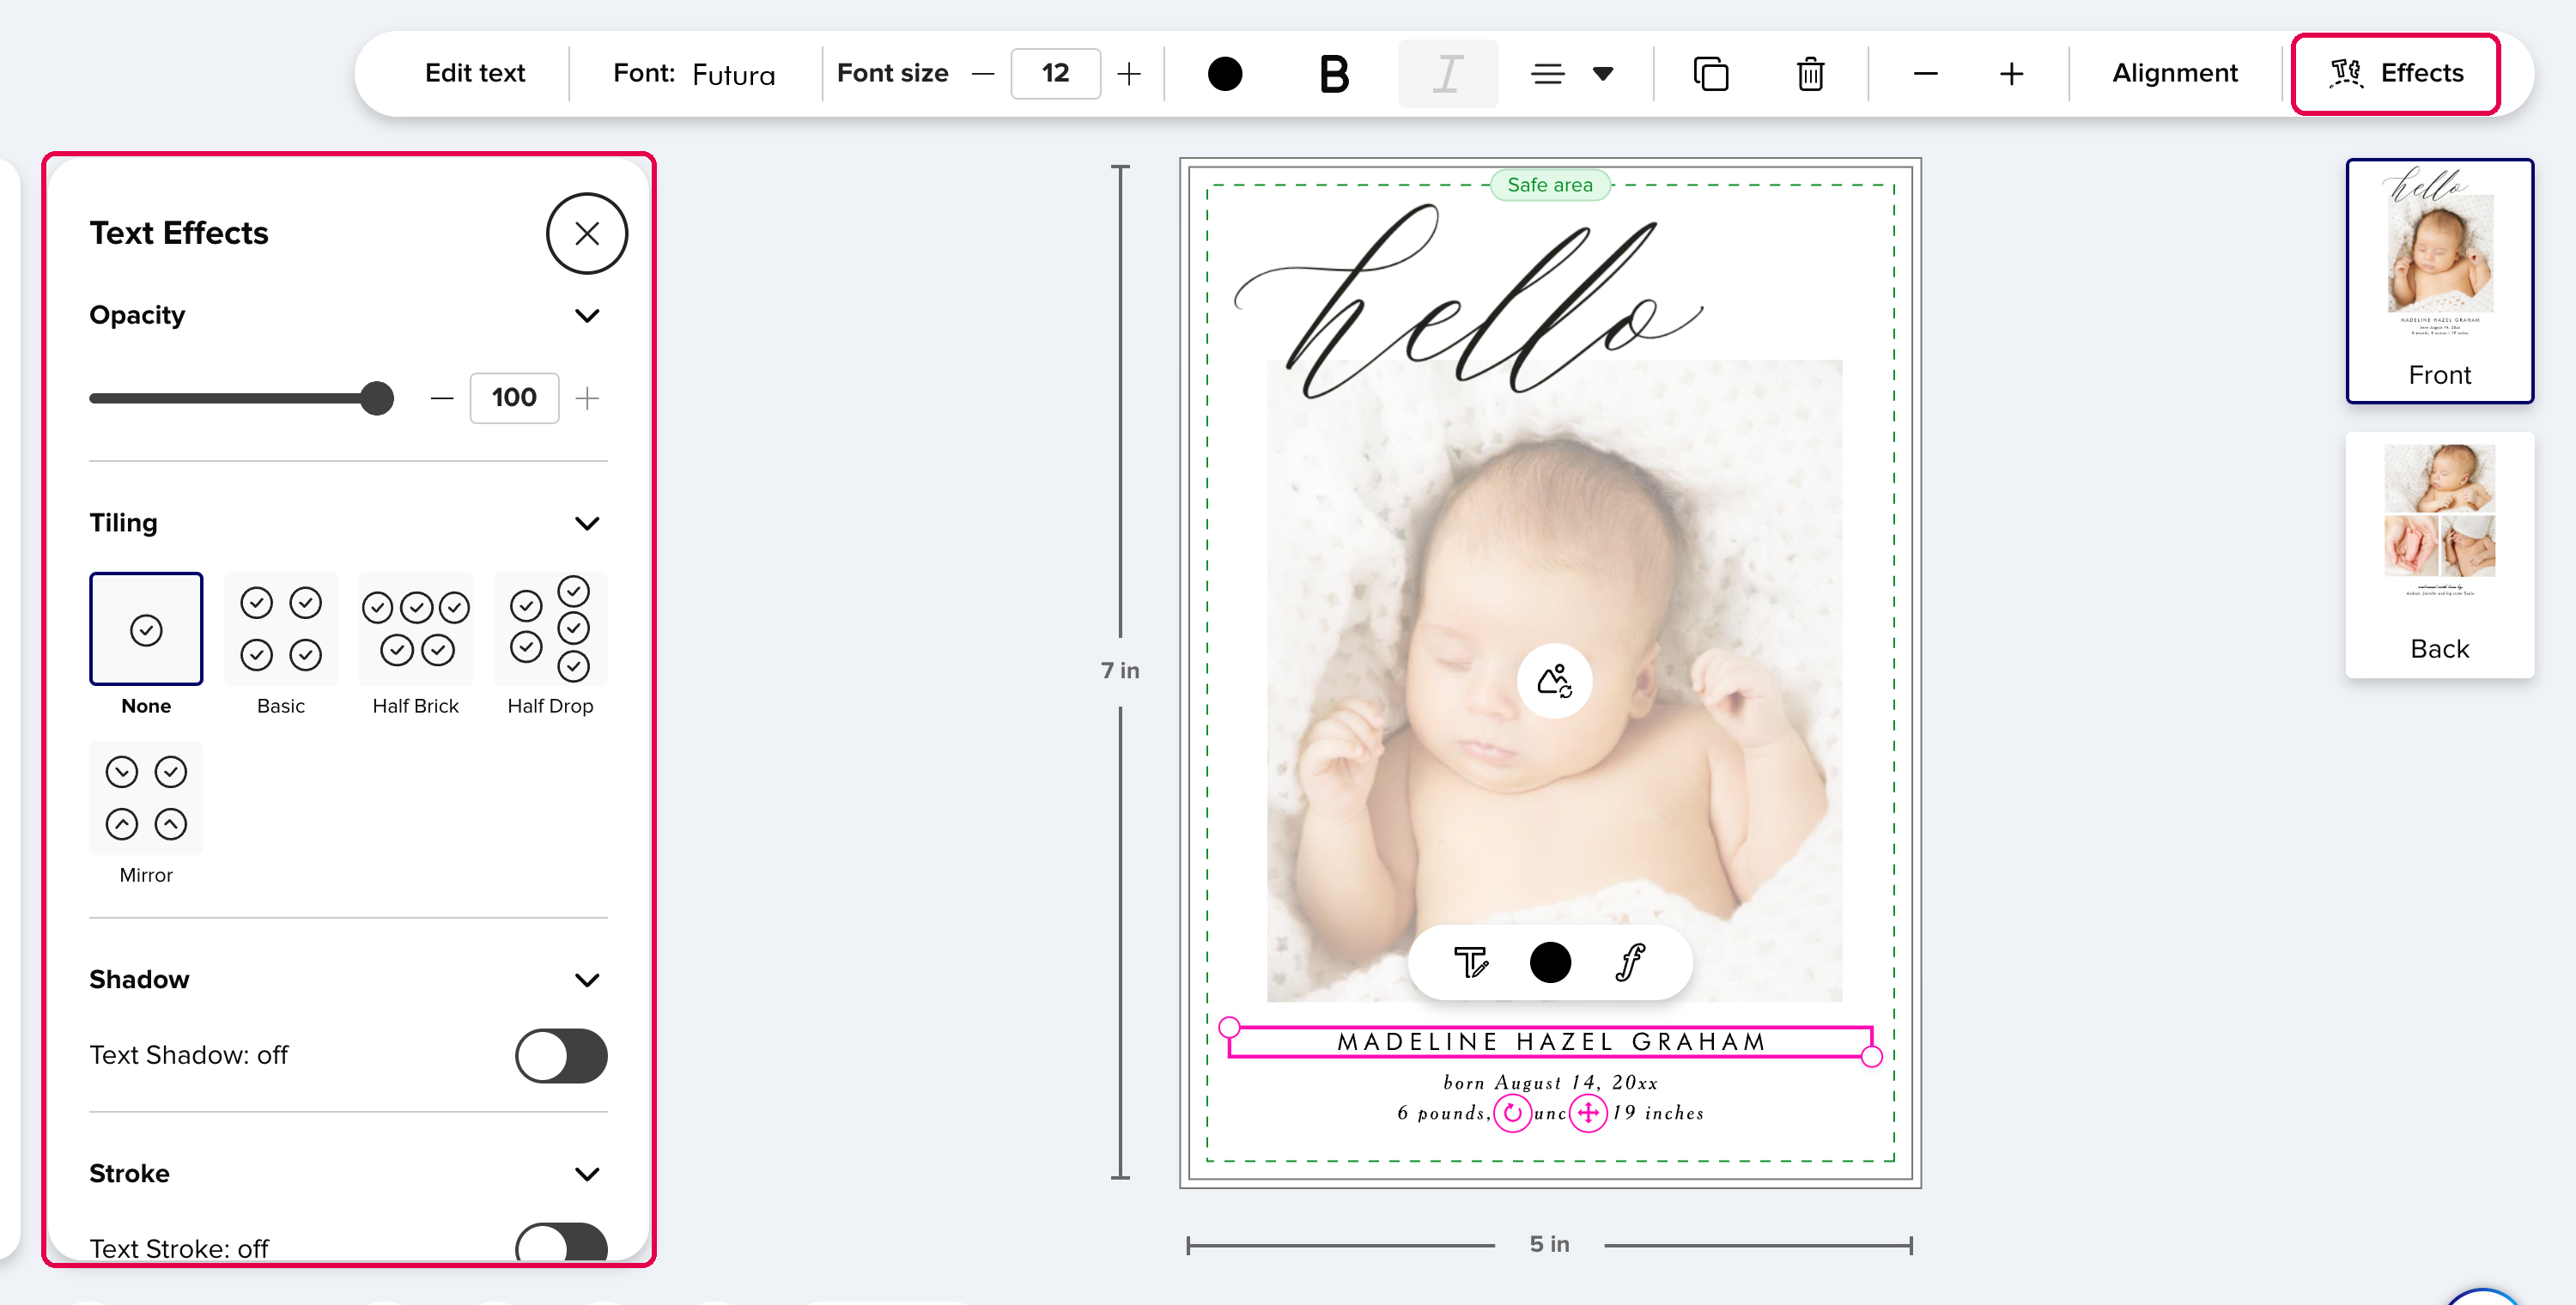Click the zoom out minus in toolbar
This screenshot has height=1305, width=2576.
[x=1925, y=74]
